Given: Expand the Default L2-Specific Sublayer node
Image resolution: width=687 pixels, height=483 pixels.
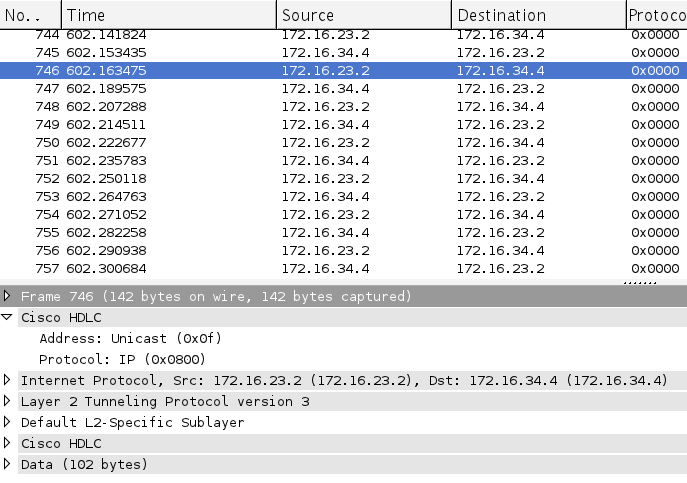Looking at the screenshot, I should pos(8,422).
